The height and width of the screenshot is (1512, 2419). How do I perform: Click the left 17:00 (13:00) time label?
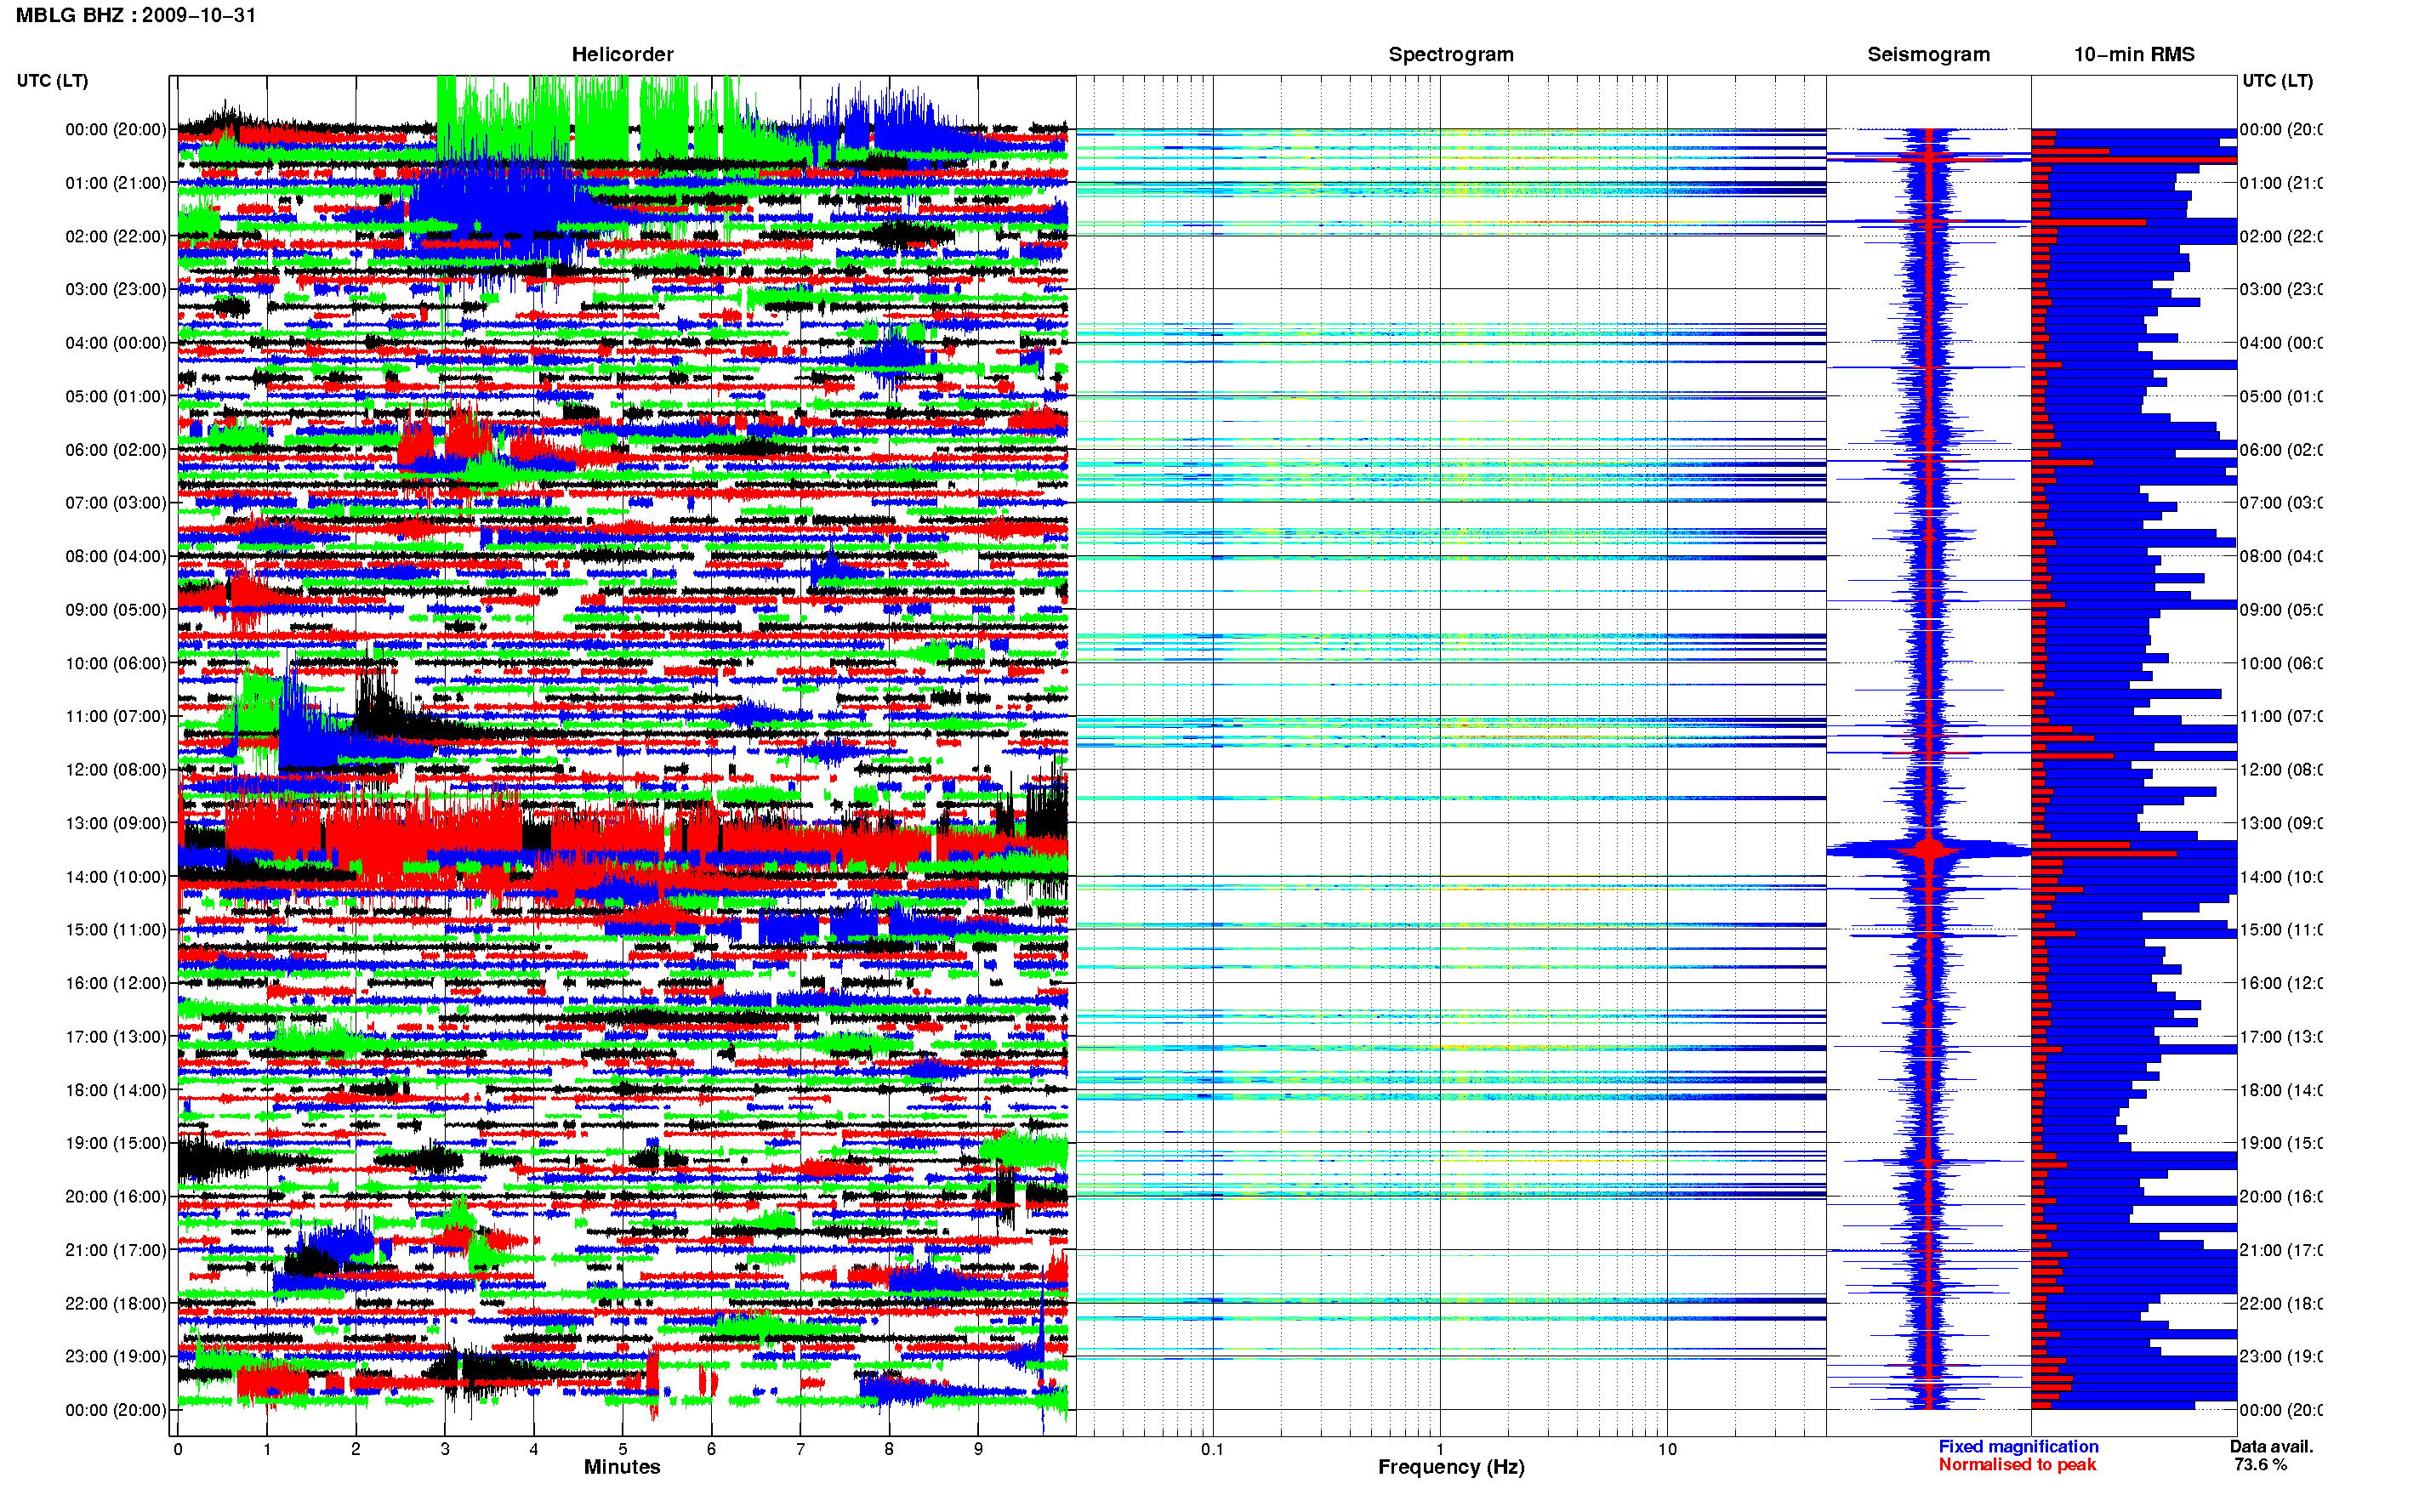tap(116, 1037)
